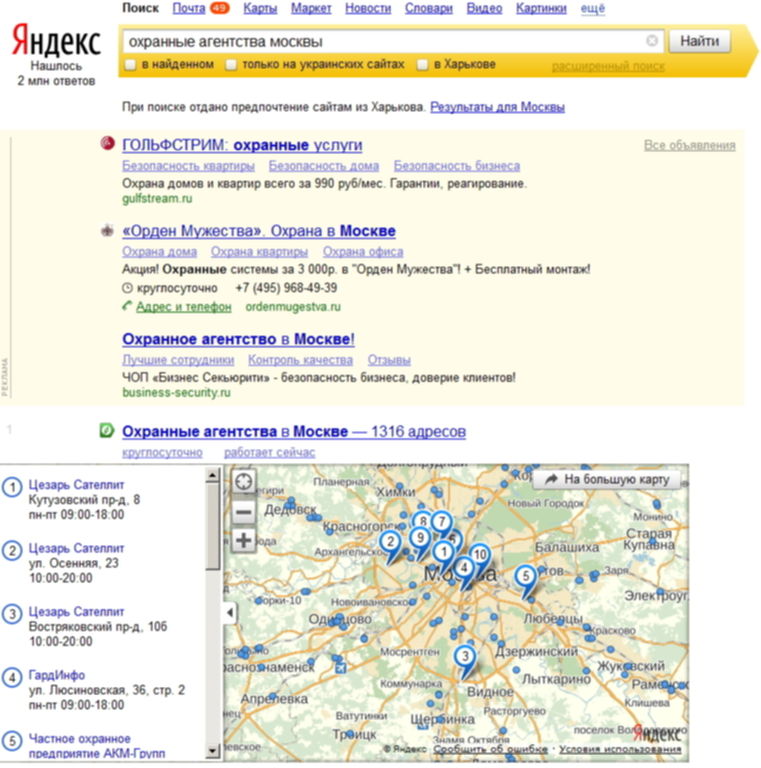Click 'Условия использования' on map

pyautogui.click(x=620, y=749)
